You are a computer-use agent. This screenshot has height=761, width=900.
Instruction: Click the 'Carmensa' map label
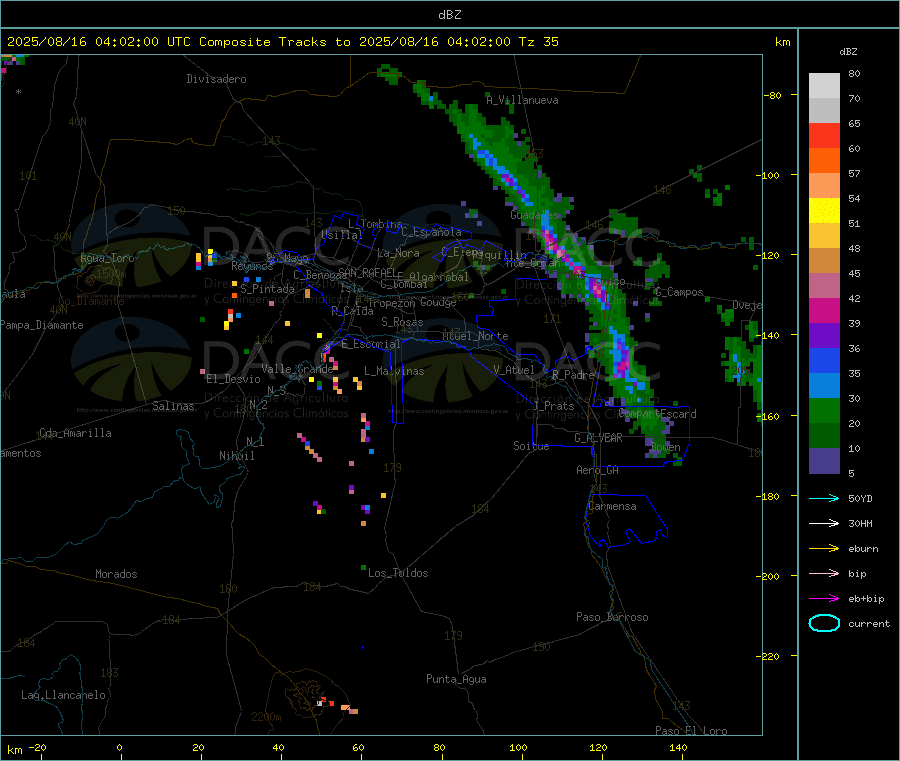click(x=612, y=506)
